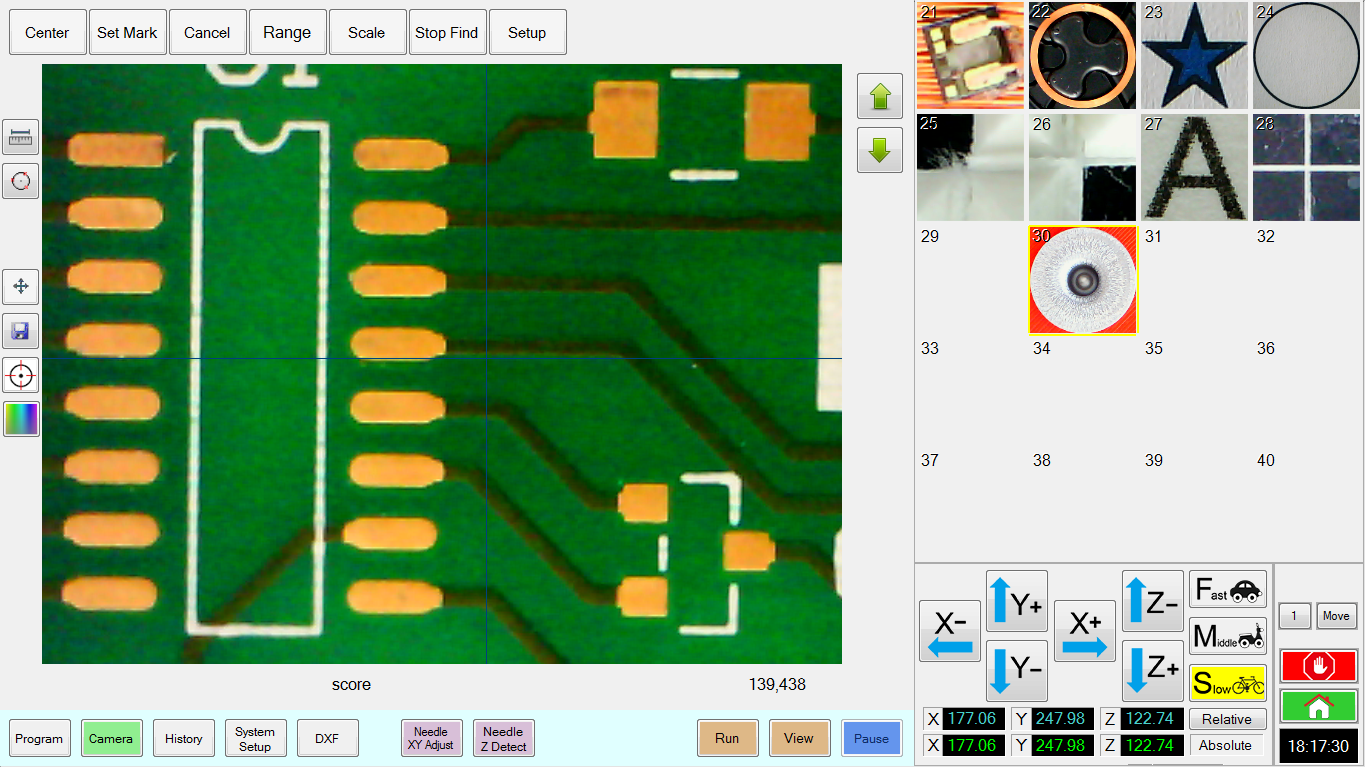Click the green home button
This screenshot has height=768, width=1366.
click(x=1318, y=706)
